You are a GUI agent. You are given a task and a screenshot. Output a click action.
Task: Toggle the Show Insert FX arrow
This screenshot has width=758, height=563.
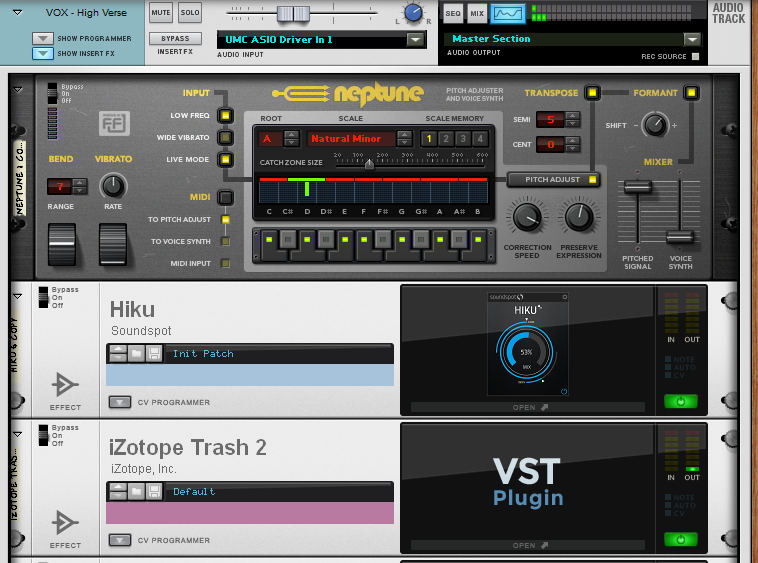pos(43,53)
